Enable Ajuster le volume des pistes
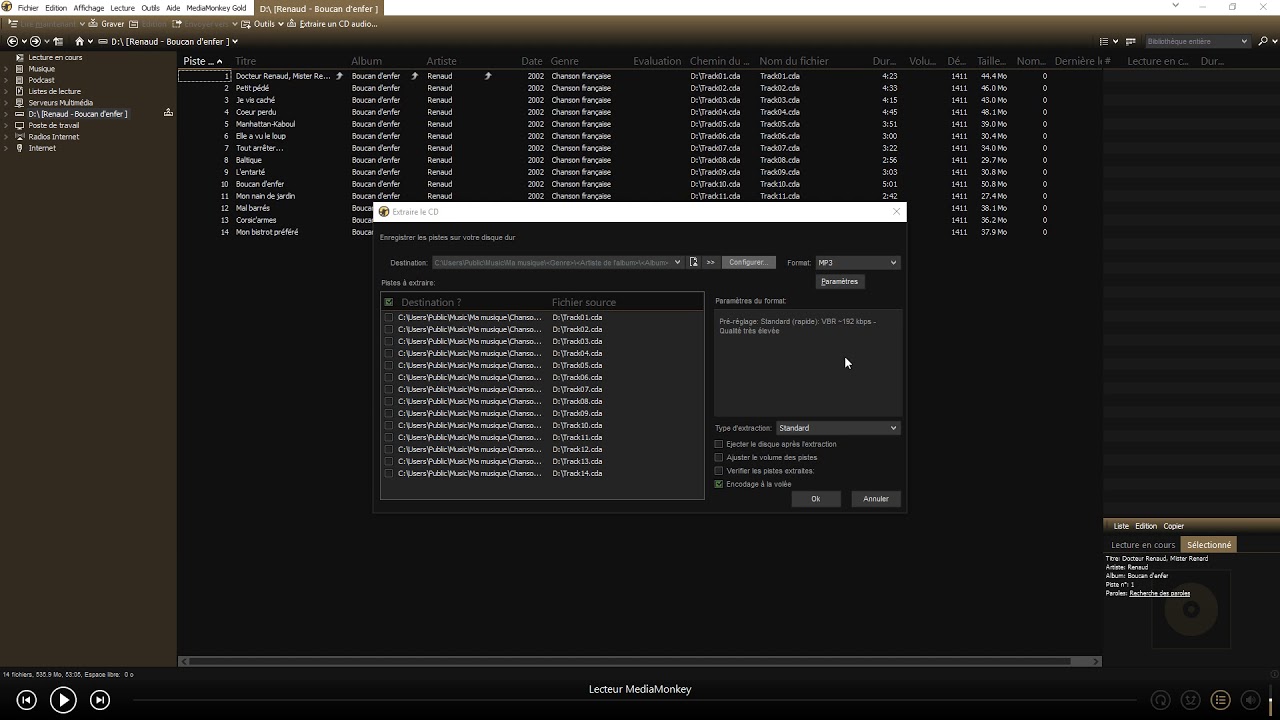 tap(718, 457)
